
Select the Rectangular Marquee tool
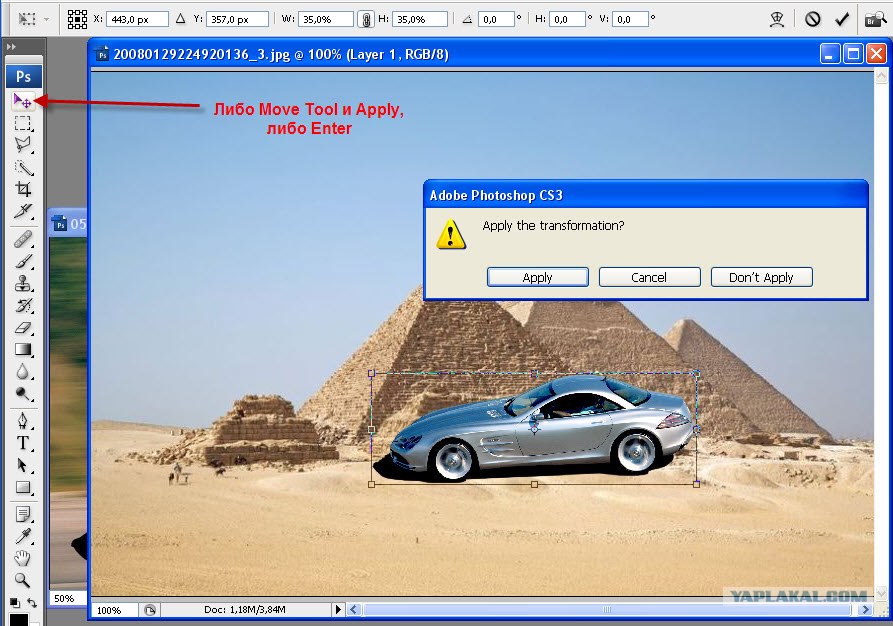23,123
